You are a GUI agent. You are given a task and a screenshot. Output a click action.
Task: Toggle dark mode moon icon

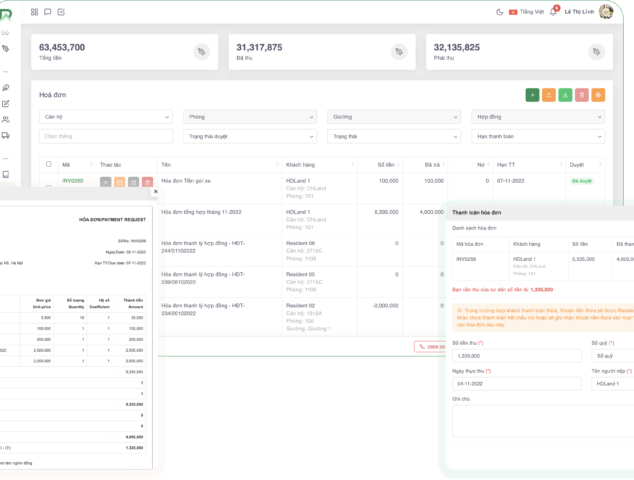(500, 12)
